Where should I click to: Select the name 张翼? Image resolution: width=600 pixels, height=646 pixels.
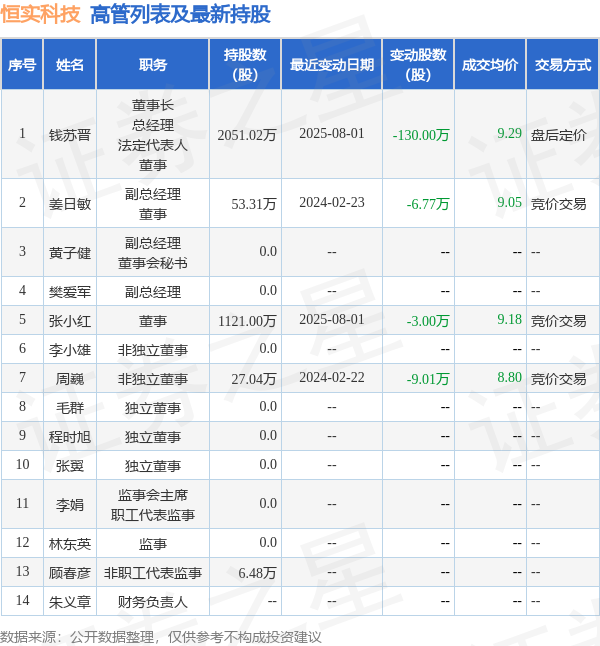70,466
